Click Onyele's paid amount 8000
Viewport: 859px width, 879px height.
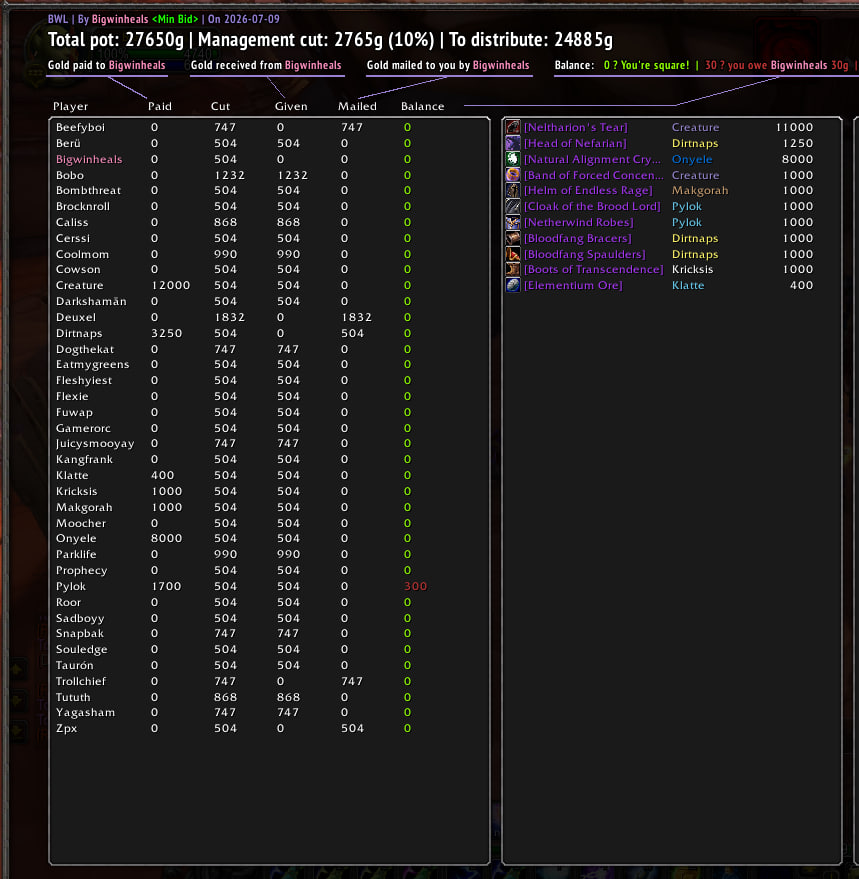(x=167, y=538)
